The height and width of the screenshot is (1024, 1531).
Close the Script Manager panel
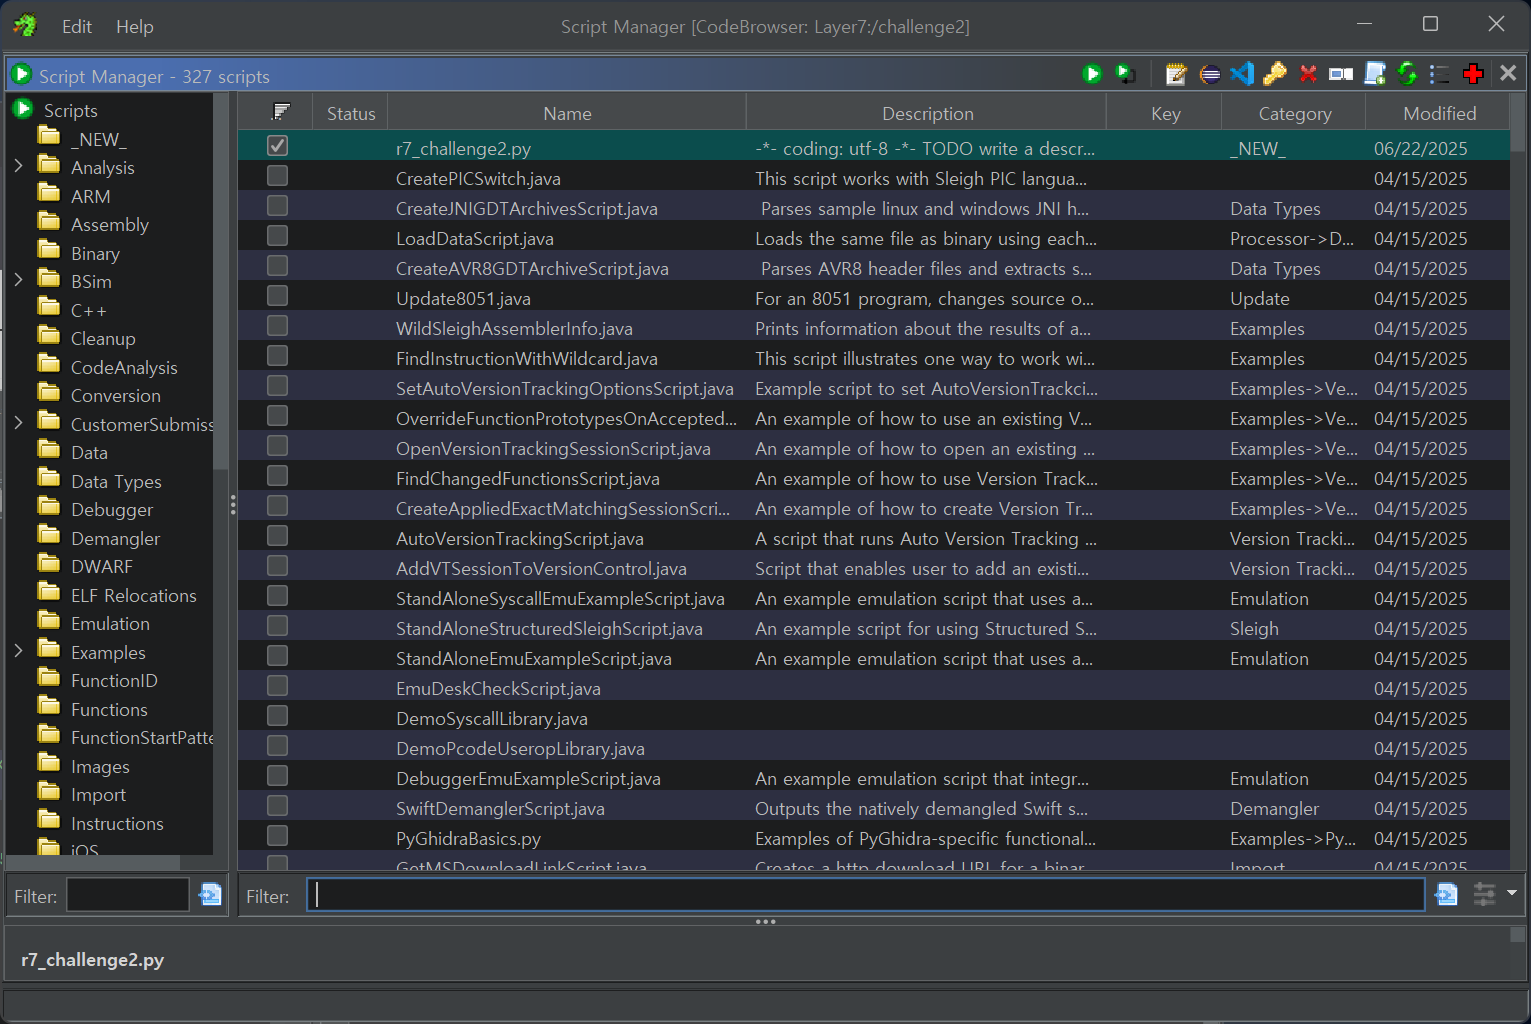1508,73
